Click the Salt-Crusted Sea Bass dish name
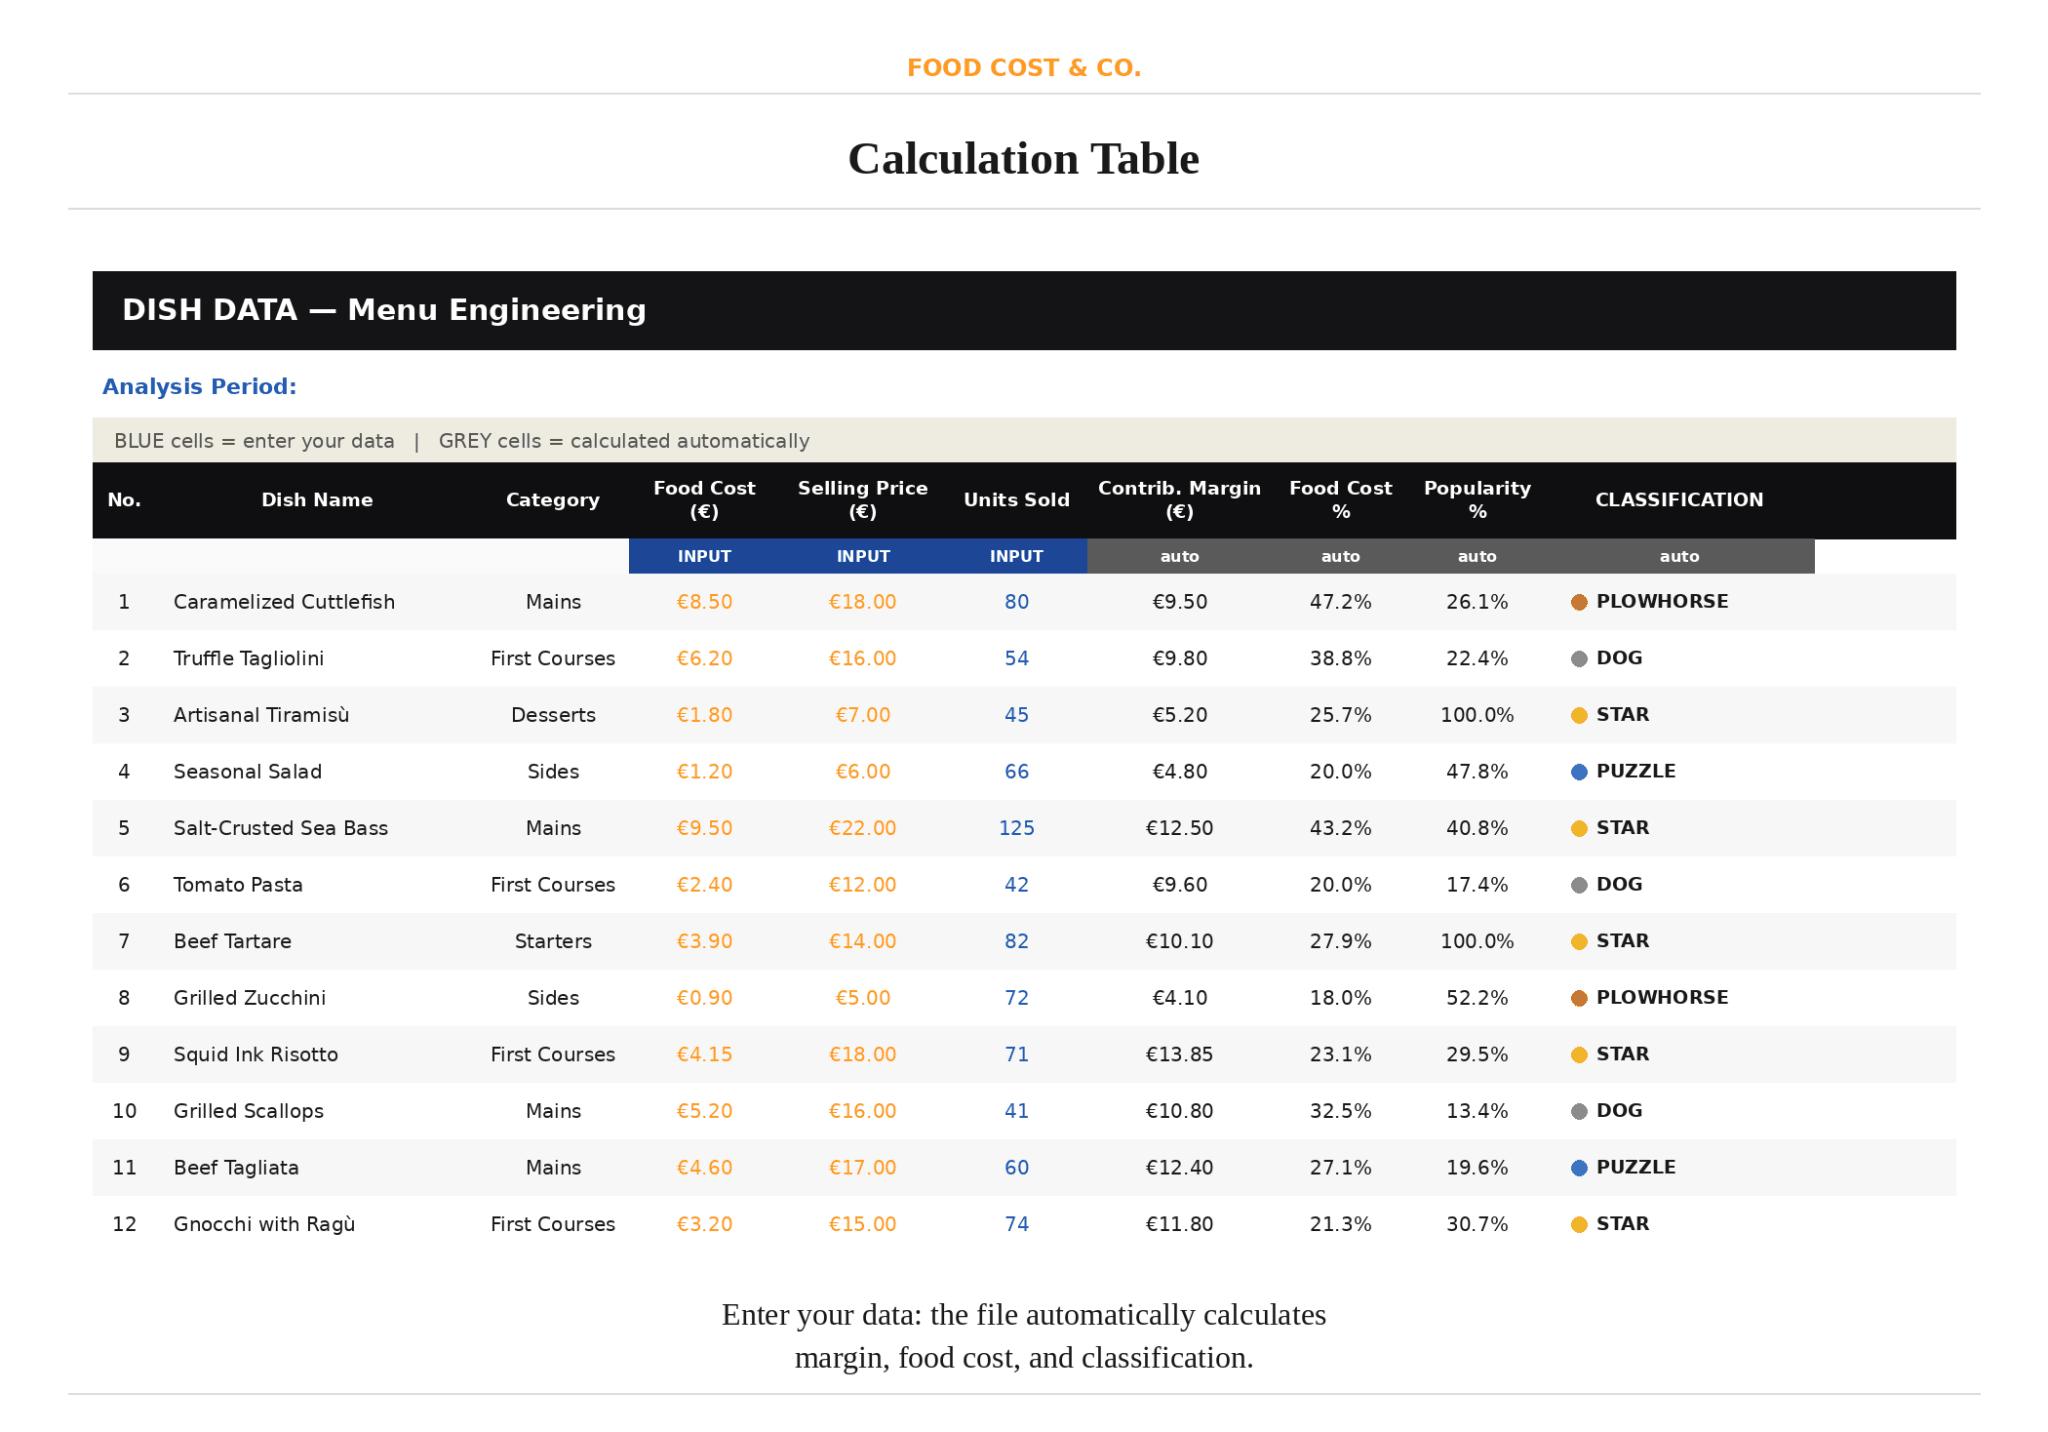Viewport: 2048px width, 1432px height. coord(280,828)
